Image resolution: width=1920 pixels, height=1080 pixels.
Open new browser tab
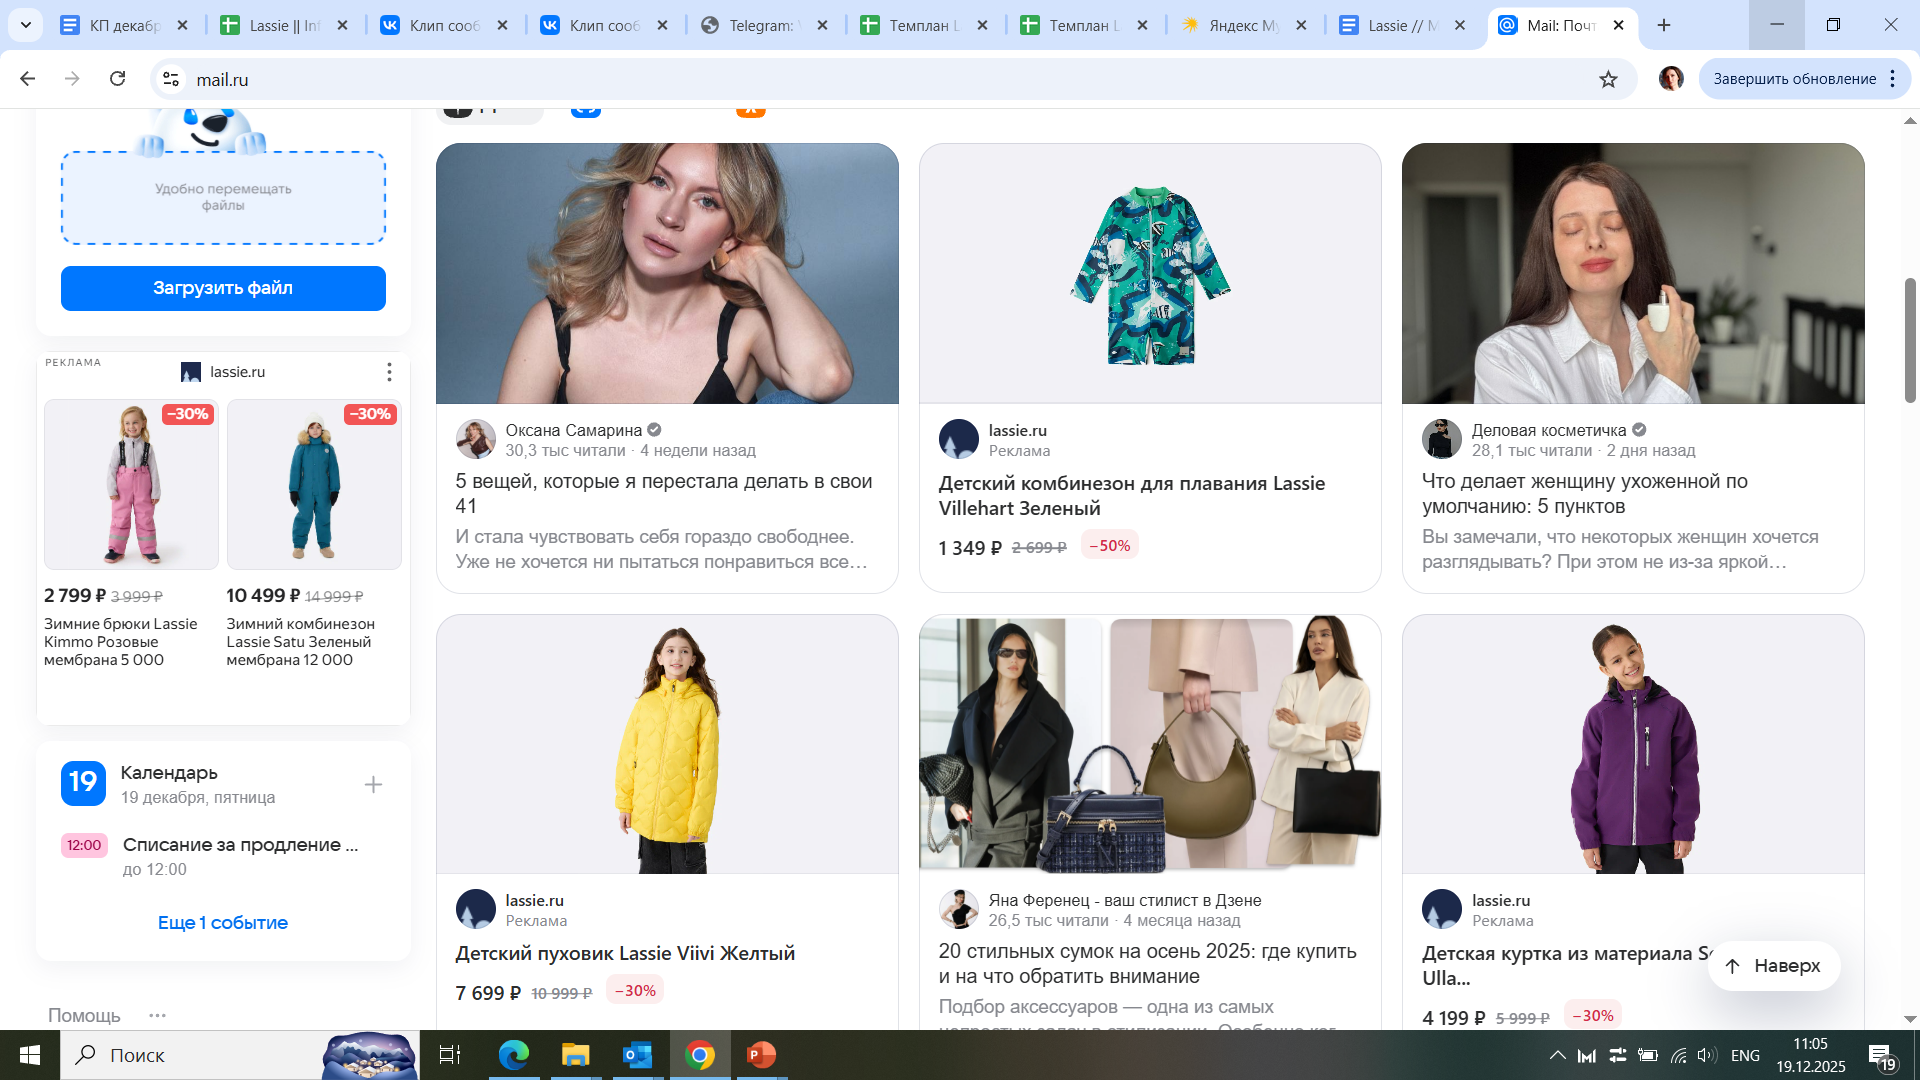pyautogui.click(x=1664, y=25)
